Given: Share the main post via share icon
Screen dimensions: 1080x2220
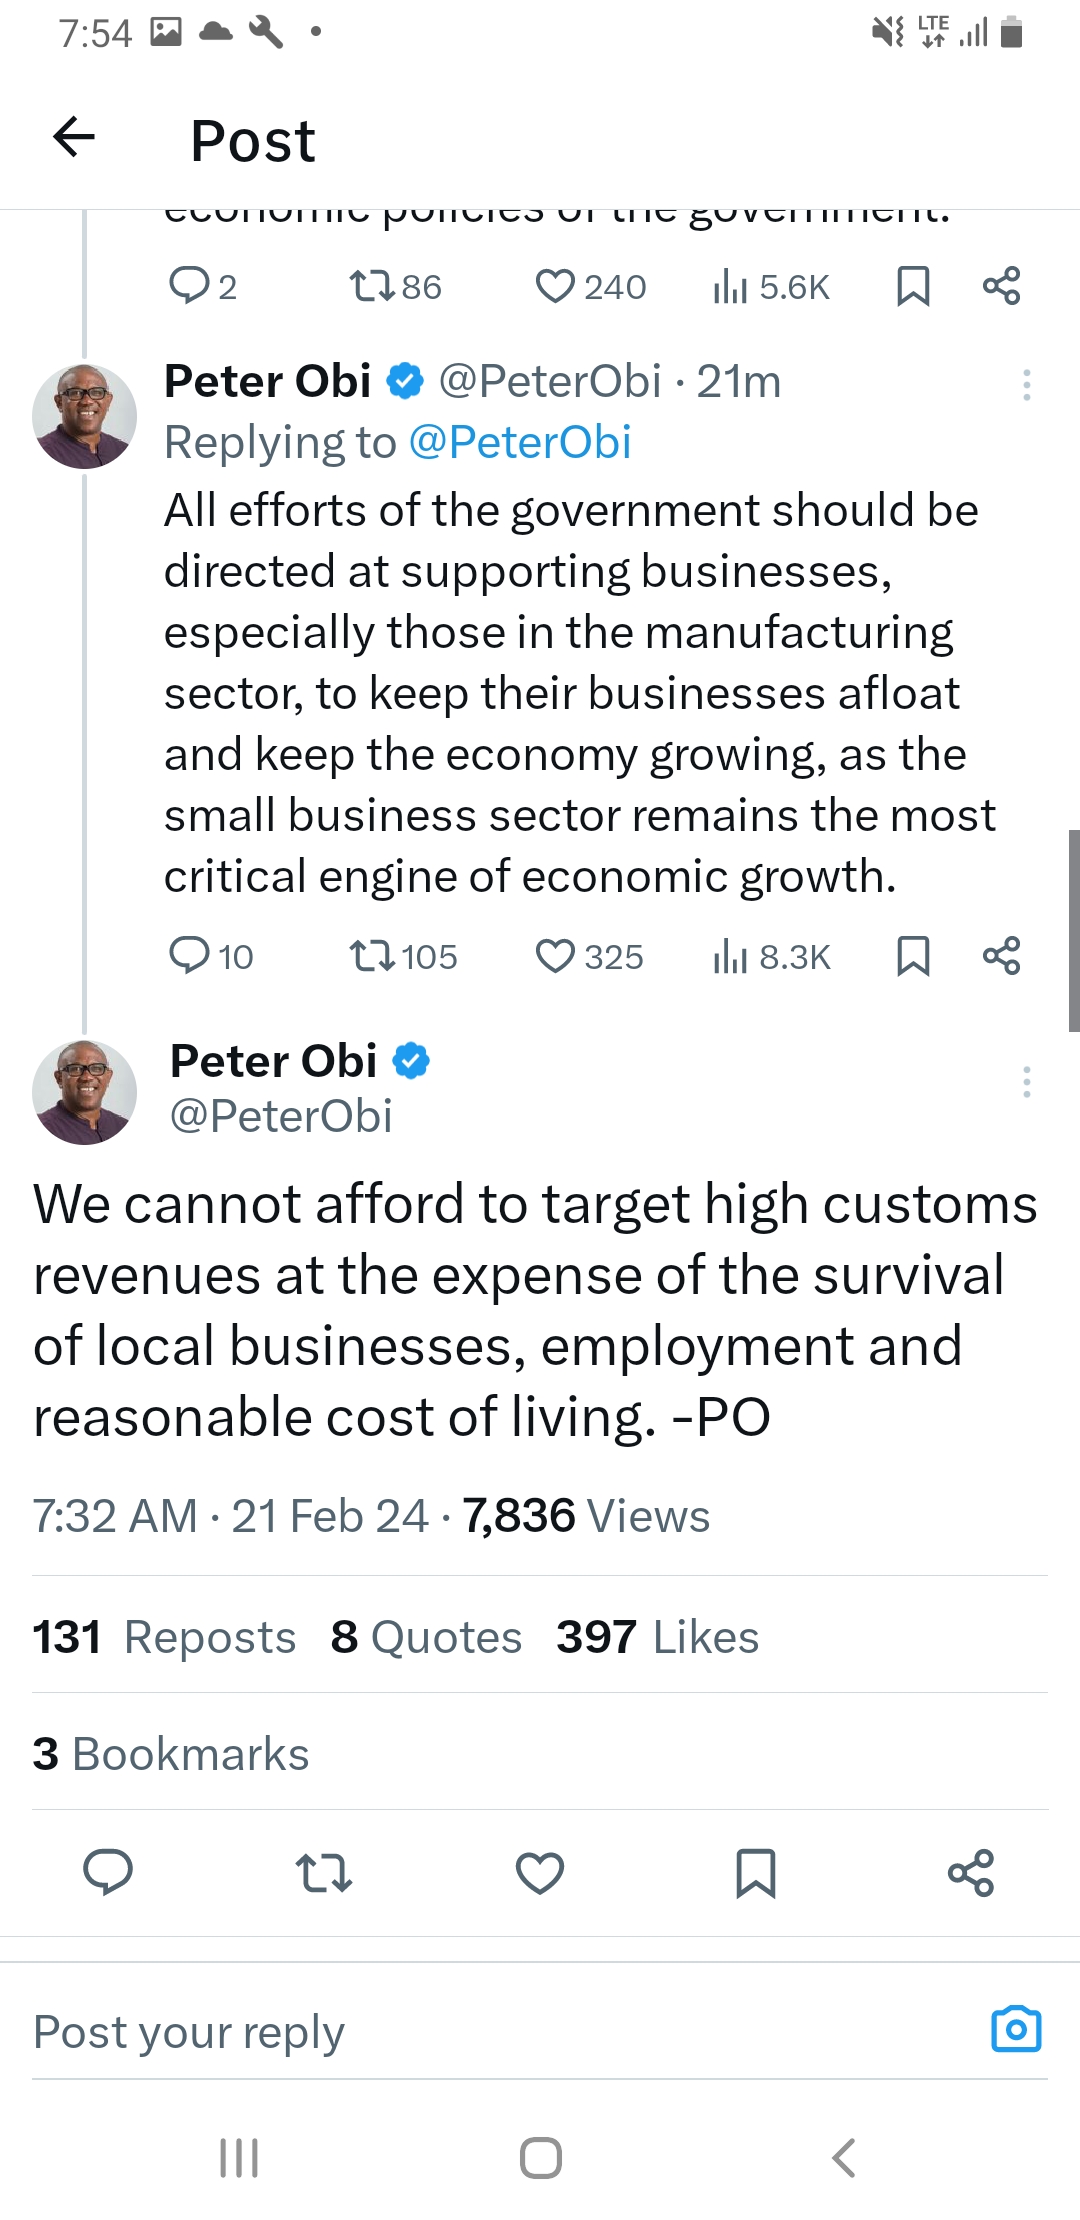Looking at the screenshot, I should [971, 1872].
